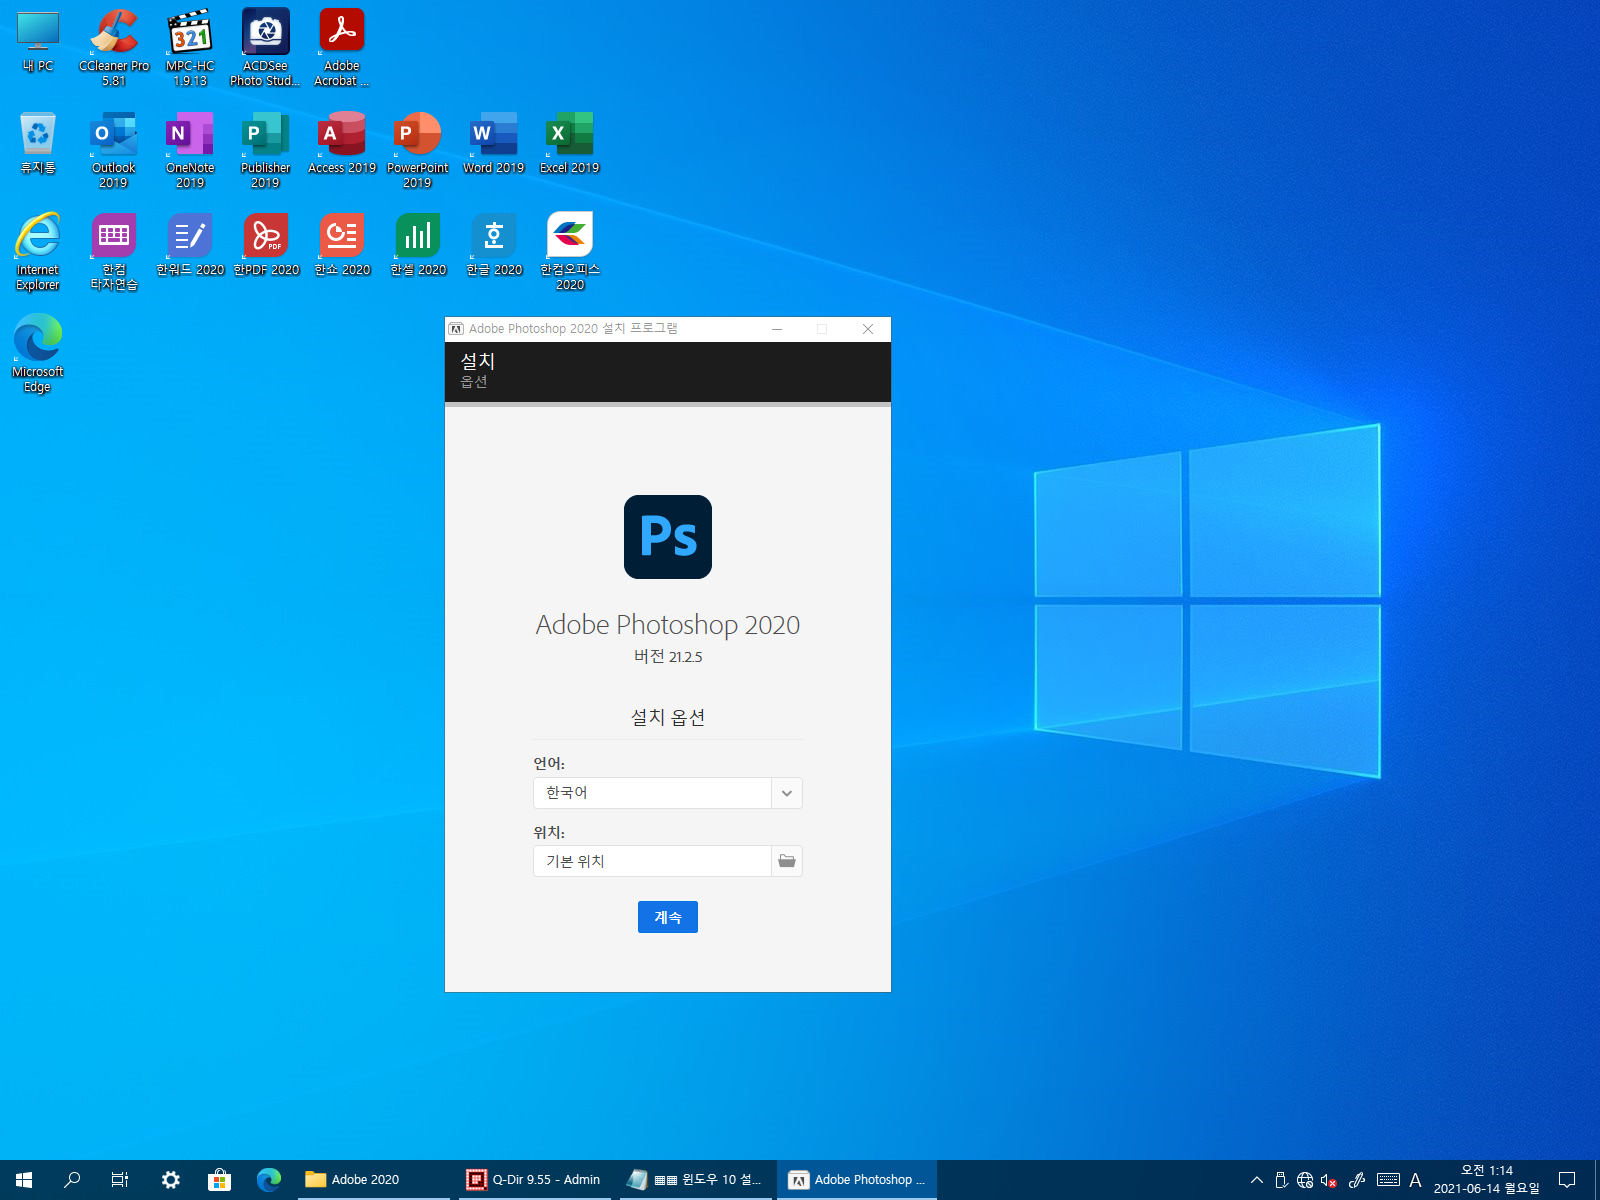Open the install location folder browse icon

point(787,861)
